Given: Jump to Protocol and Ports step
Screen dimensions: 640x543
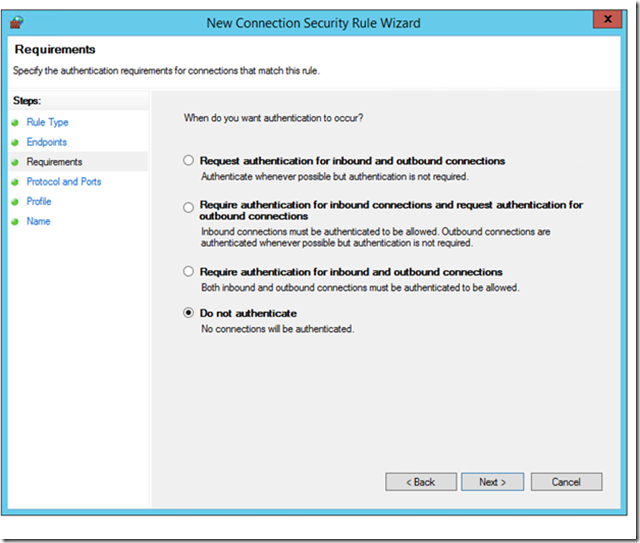Looking at the screenshot, I should coord(64,182).
